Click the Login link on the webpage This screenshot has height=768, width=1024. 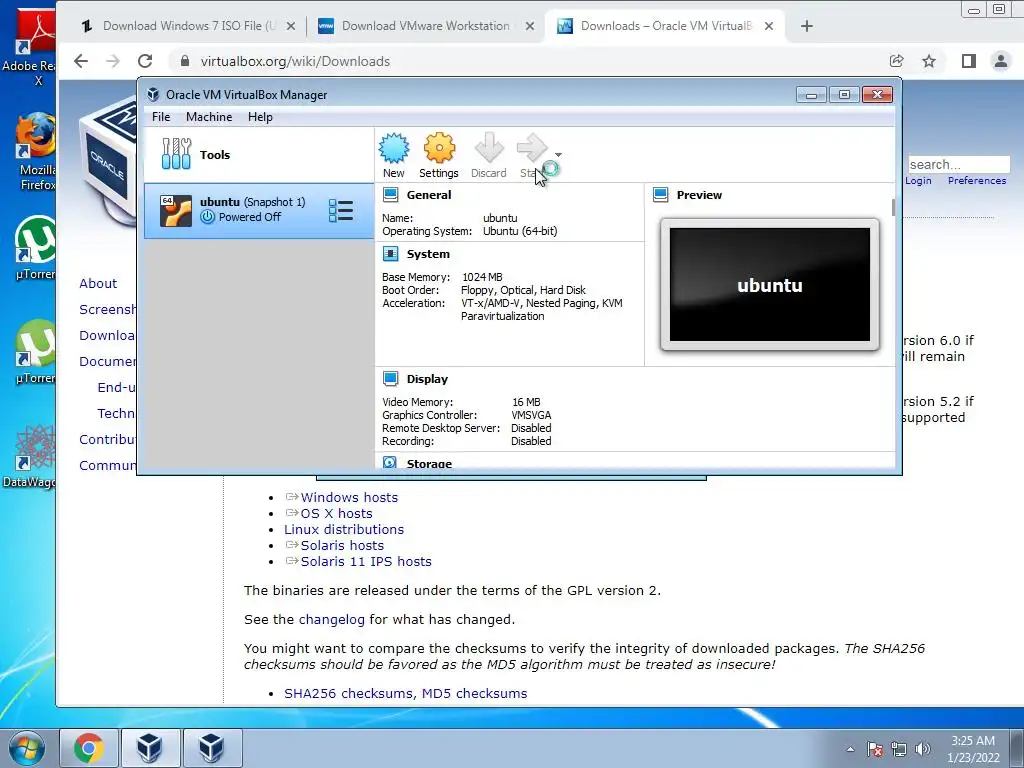(x=918, y=181)
